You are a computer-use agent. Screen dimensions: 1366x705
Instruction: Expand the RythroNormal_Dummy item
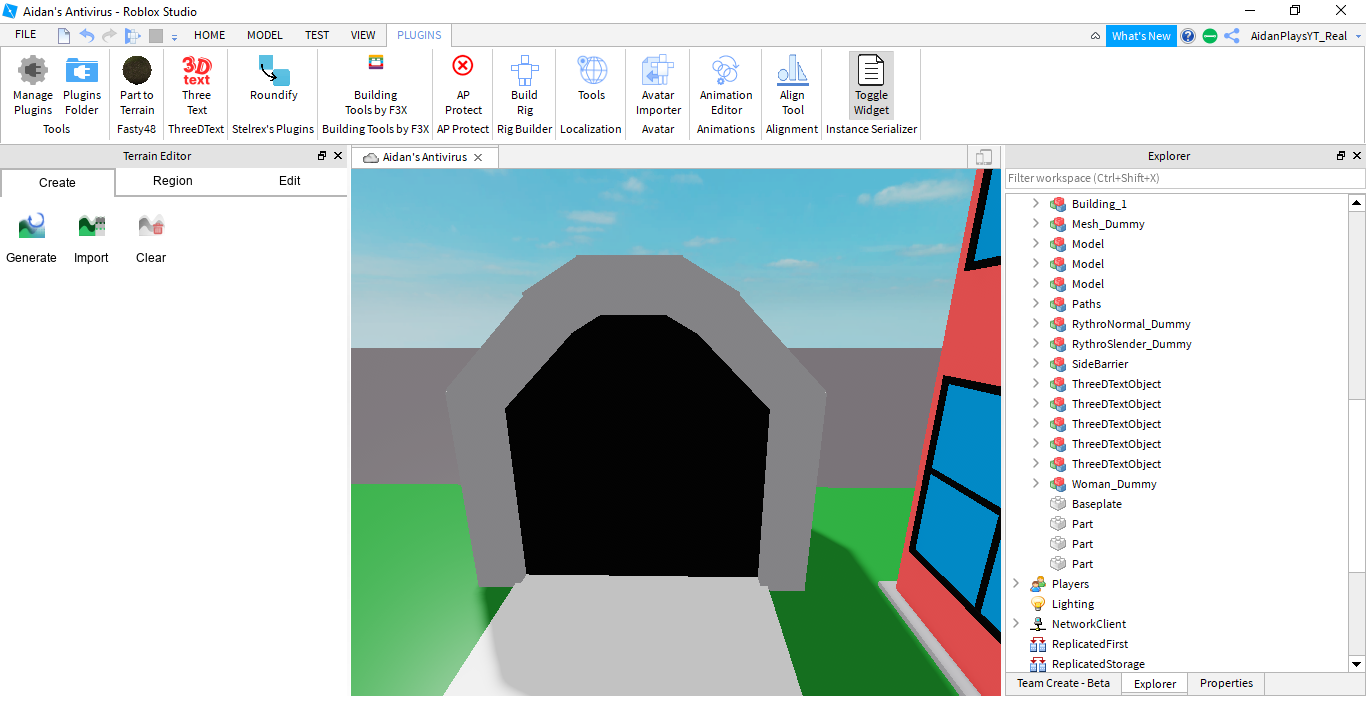[1035, 323]
